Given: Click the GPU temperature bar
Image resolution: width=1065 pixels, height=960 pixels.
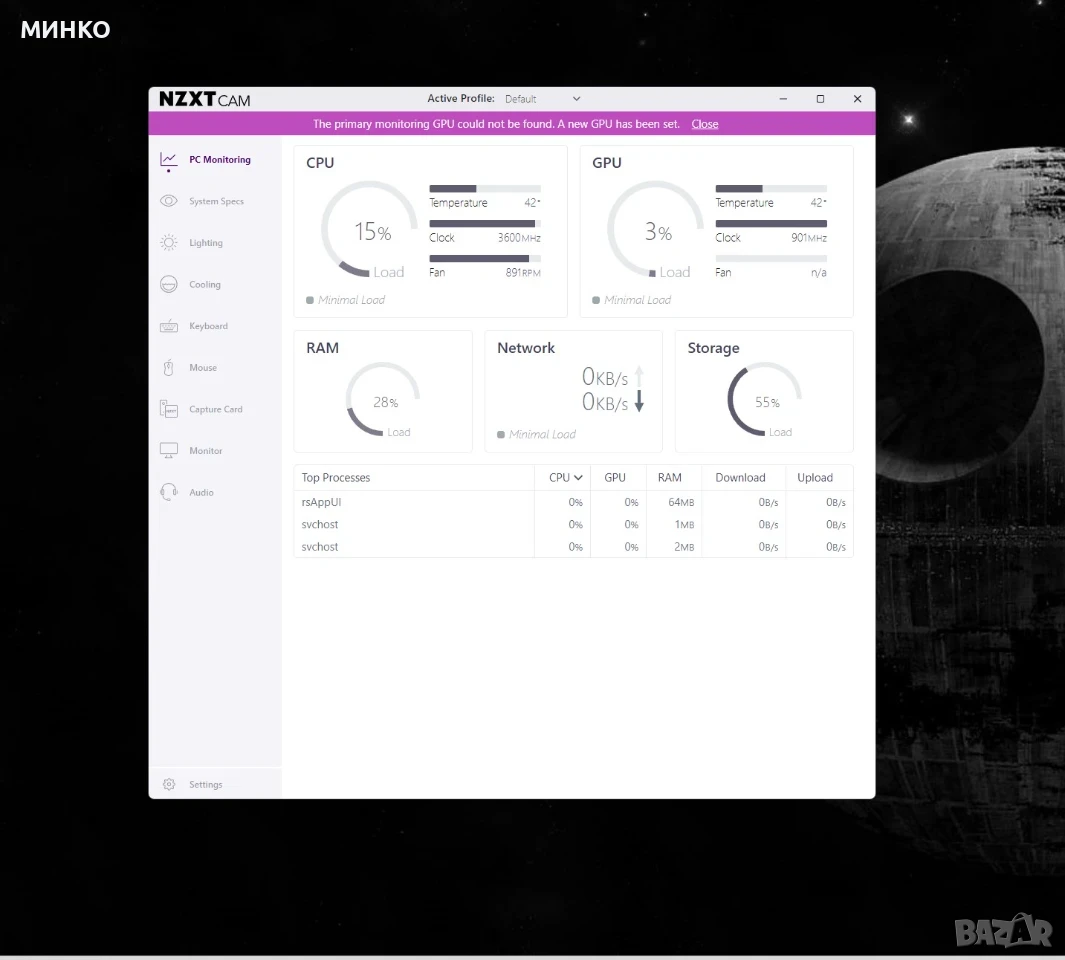Looking at the screenshot, I should pos(771,188).
